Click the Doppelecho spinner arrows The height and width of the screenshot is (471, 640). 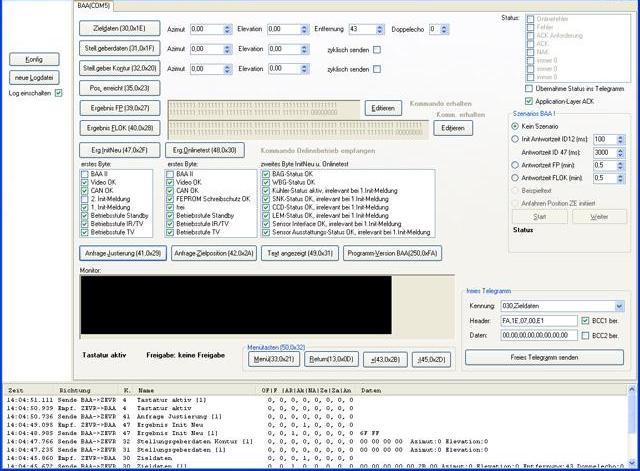click(x=444, y=29)
